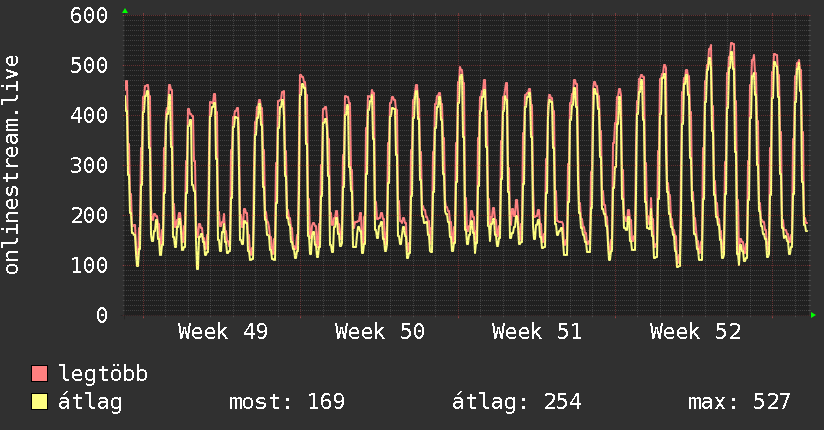Click the red legtöbb legend color swatch
Image resolution: width=824 pixels, height=430 pixels.
(x=40, y=374)
